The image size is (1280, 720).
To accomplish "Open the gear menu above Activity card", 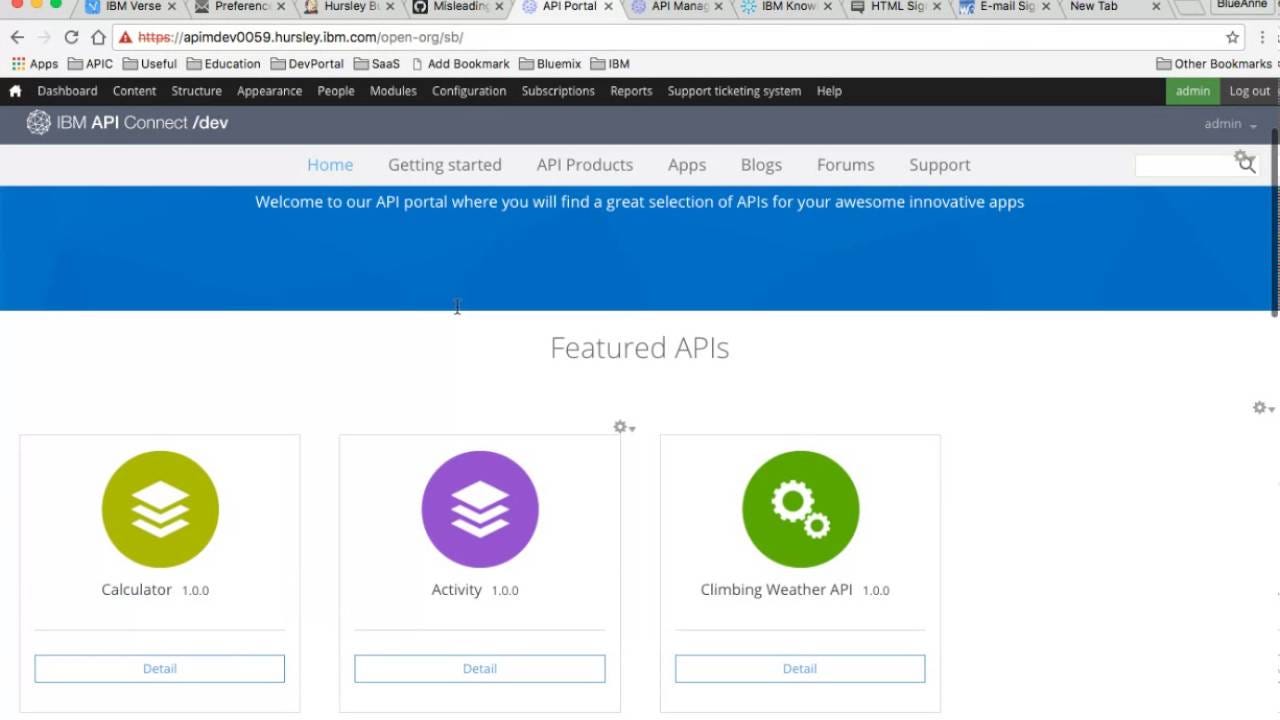I will [624, 427].
